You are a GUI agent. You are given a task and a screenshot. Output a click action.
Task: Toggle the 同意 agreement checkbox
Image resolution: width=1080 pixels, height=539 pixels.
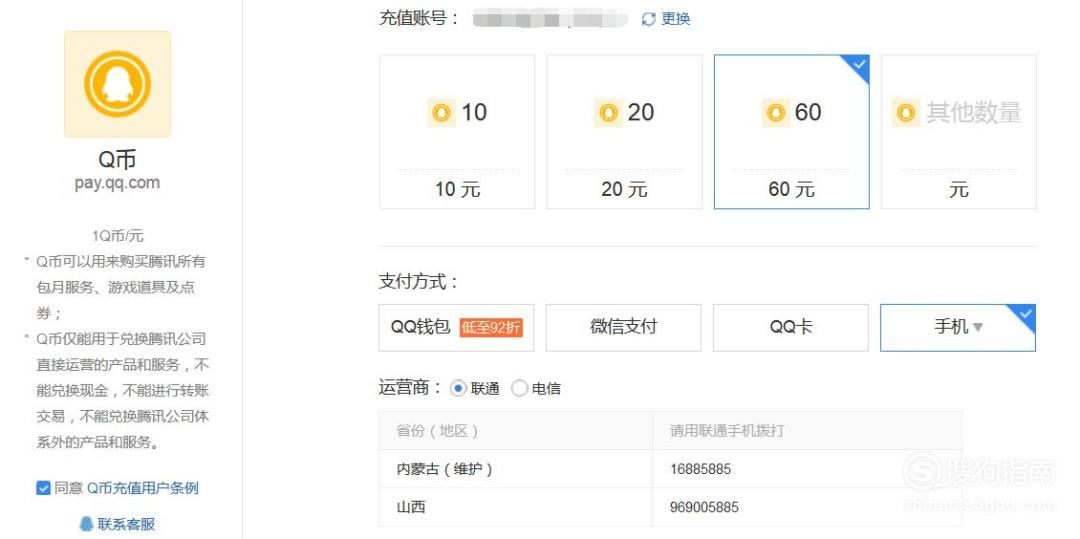pos(43,488)
